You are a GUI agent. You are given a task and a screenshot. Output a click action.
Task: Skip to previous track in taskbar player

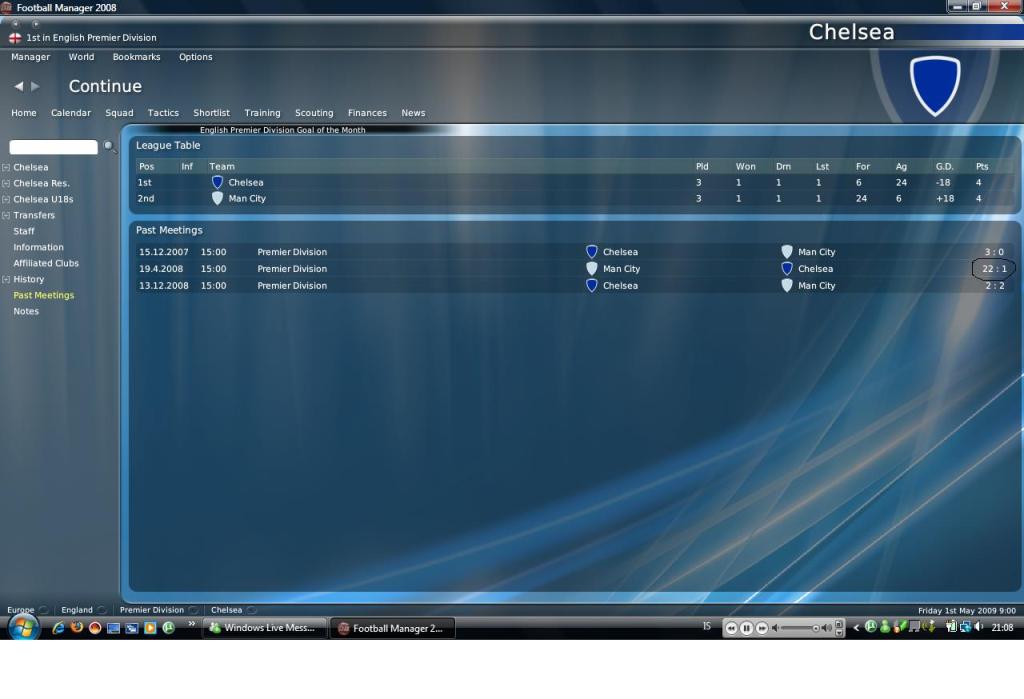731,628
